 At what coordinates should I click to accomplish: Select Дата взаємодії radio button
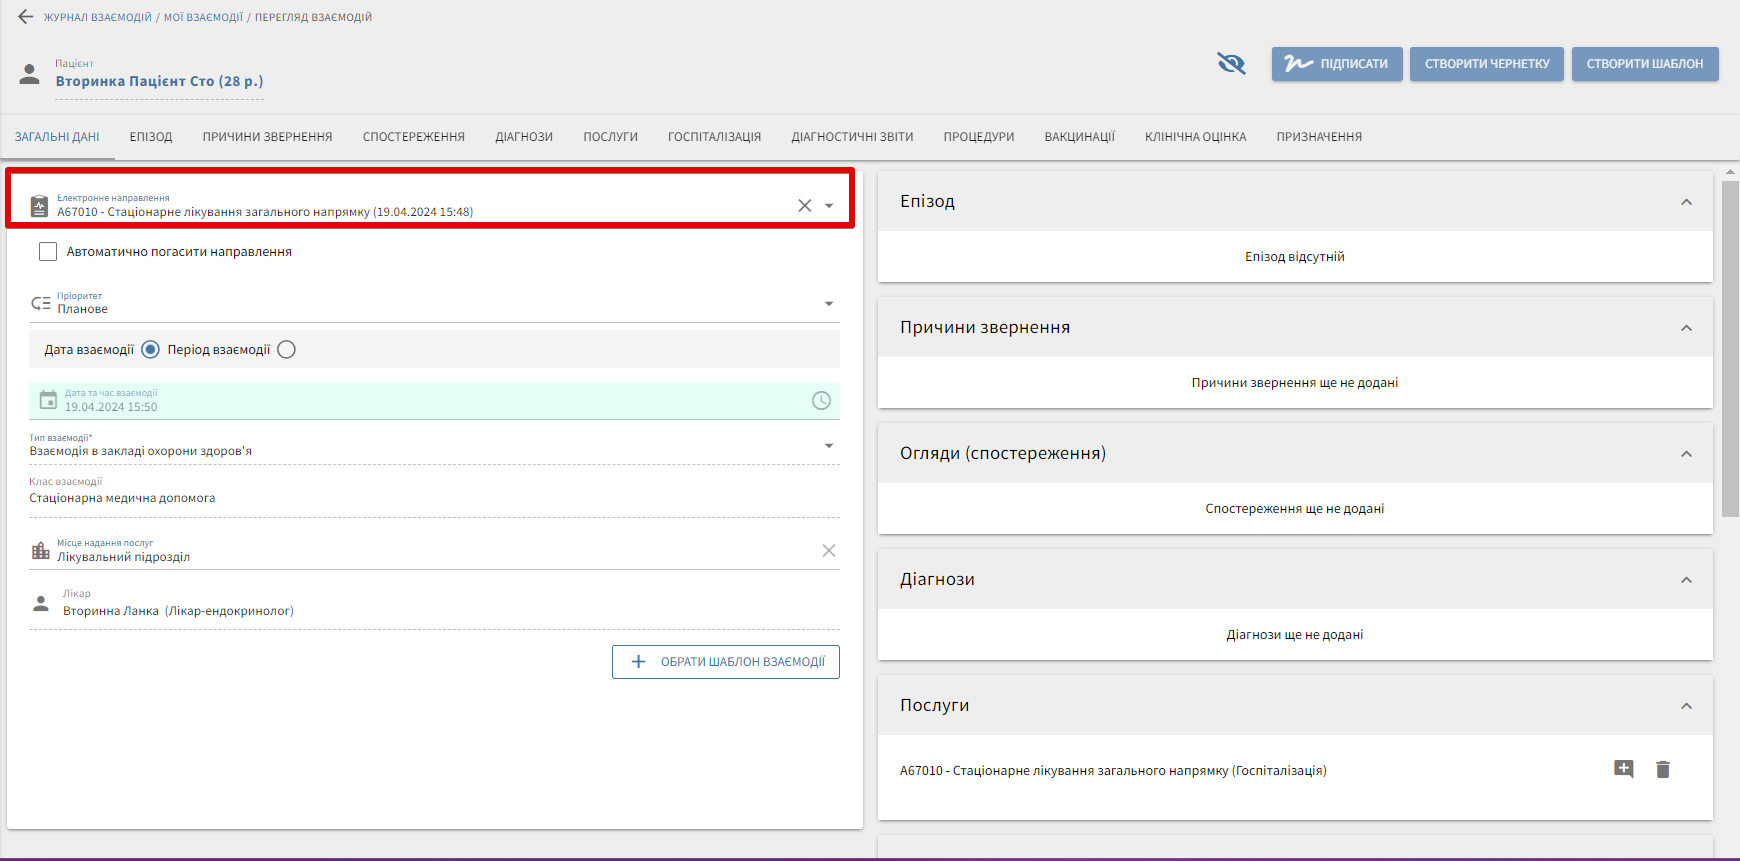[x=150, y=350]
